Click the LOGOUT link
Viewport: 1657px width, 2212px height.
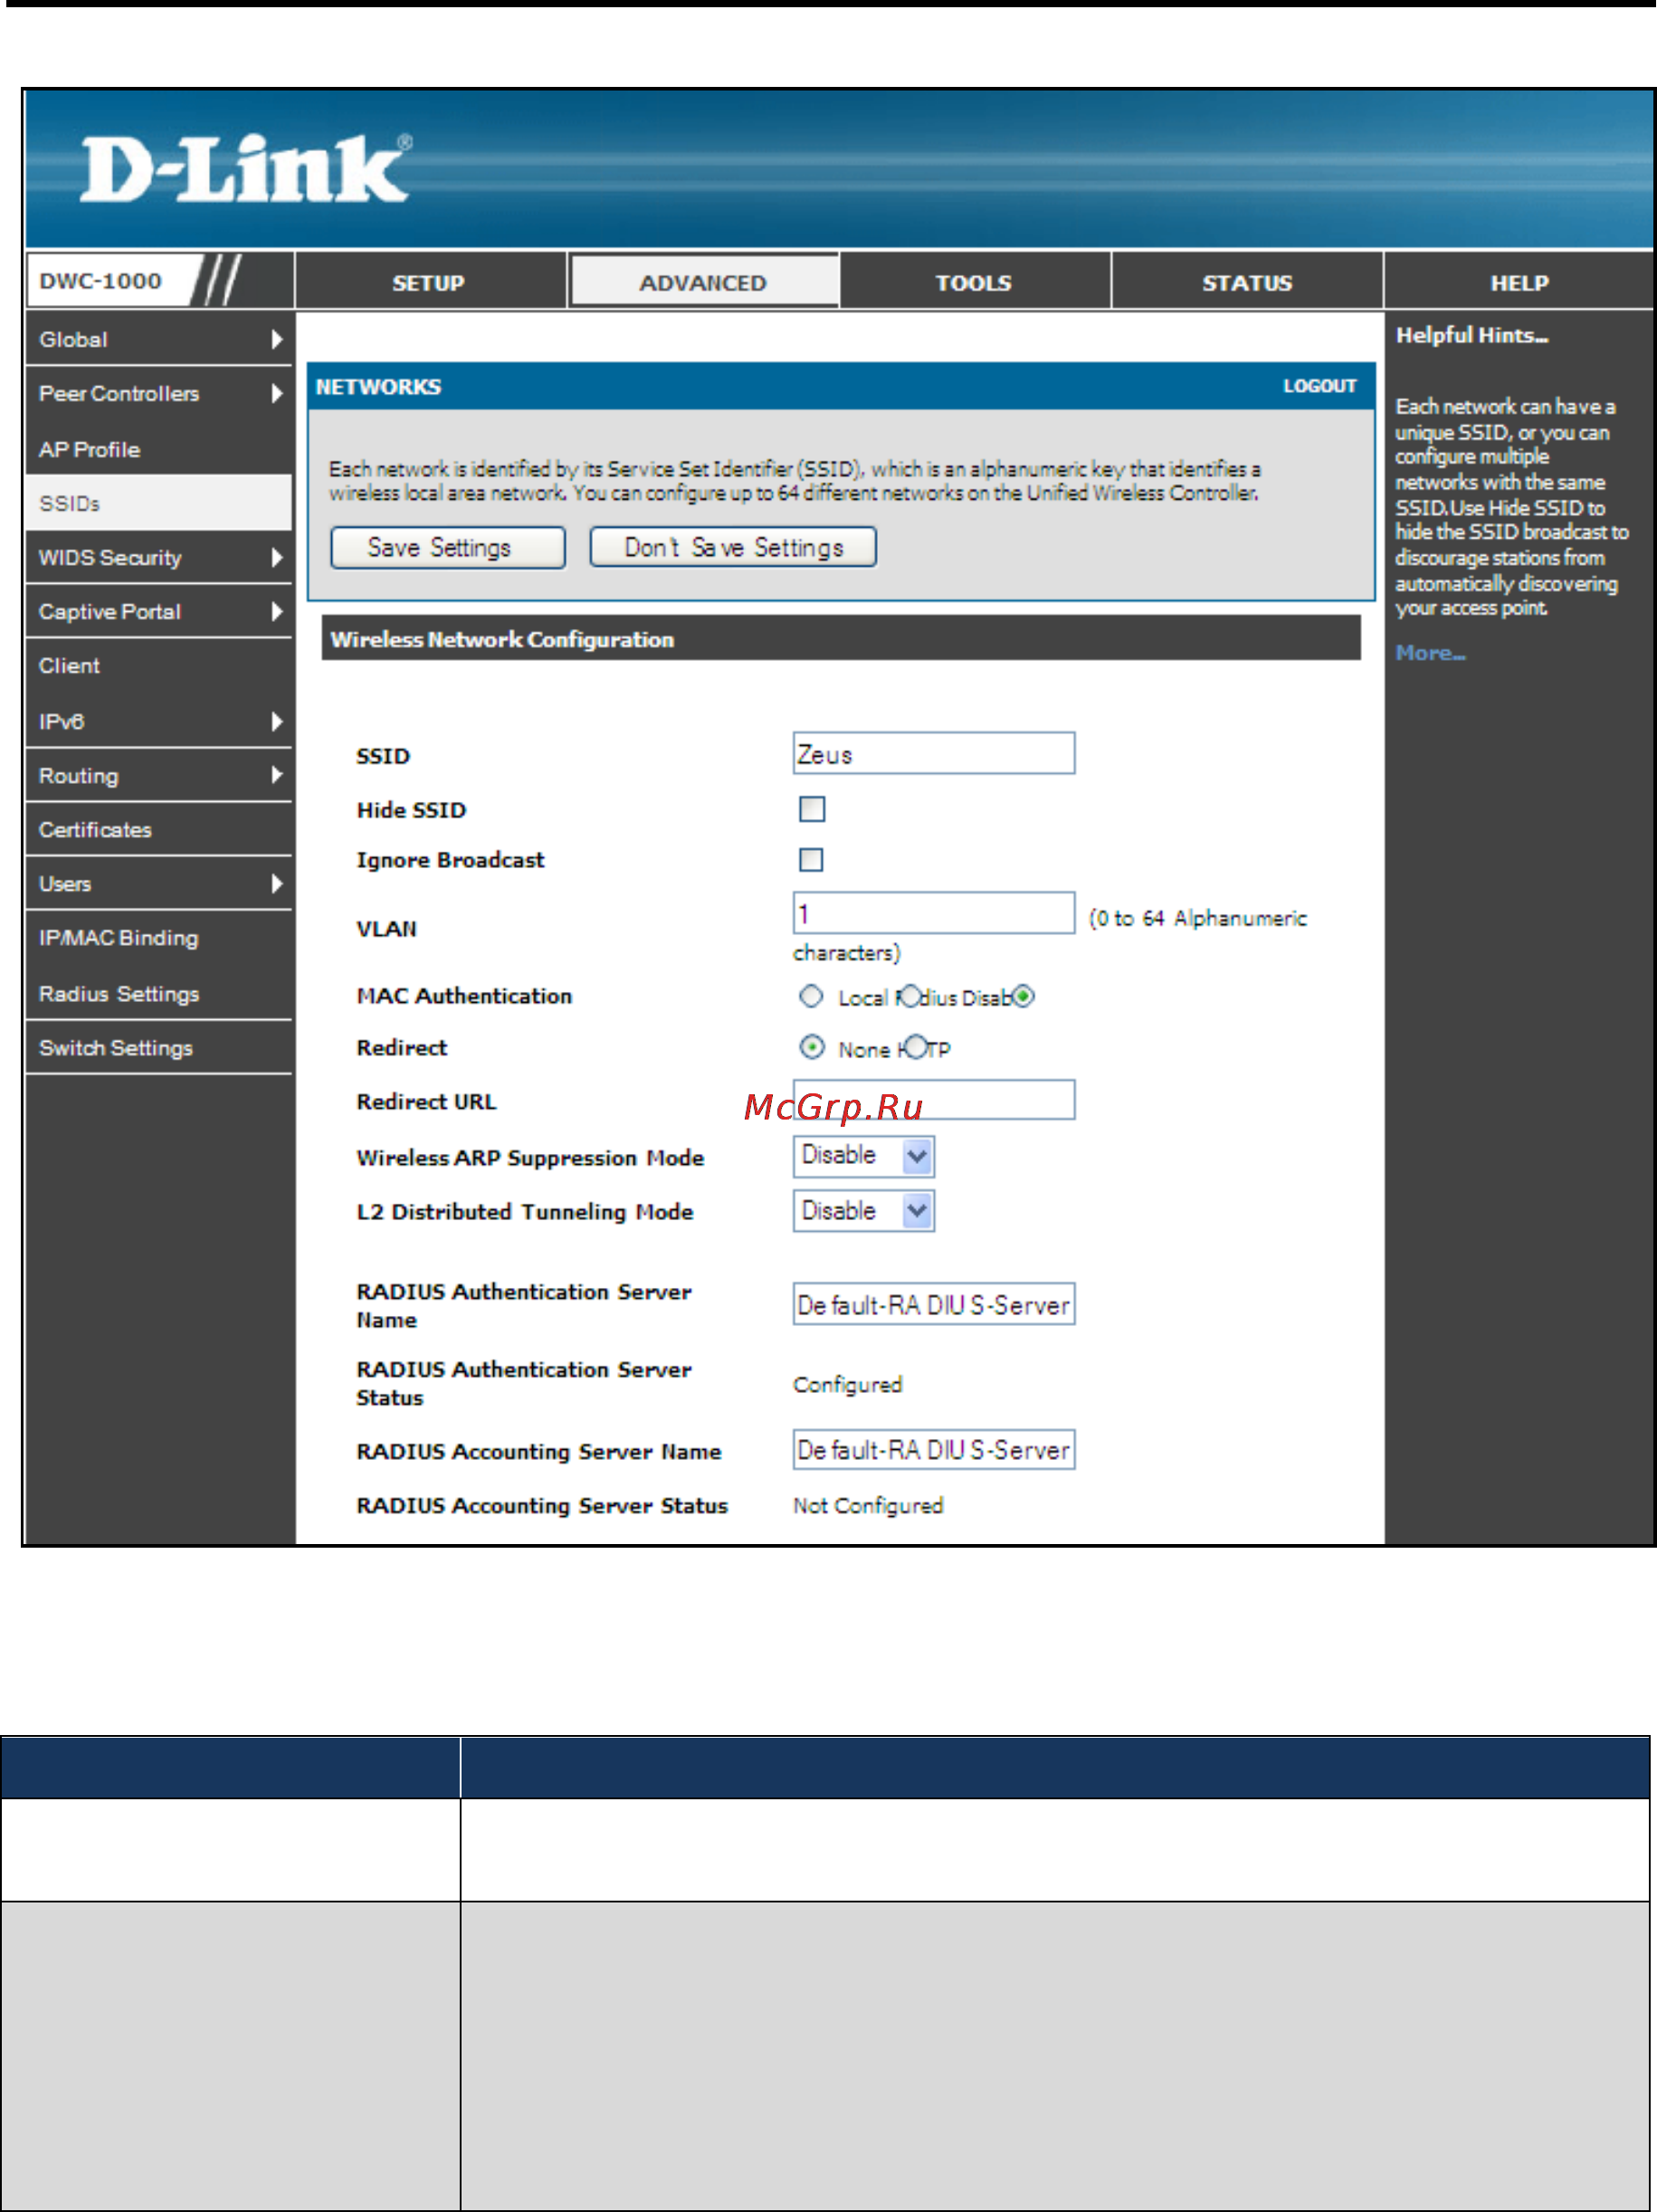pos(1320,386)
